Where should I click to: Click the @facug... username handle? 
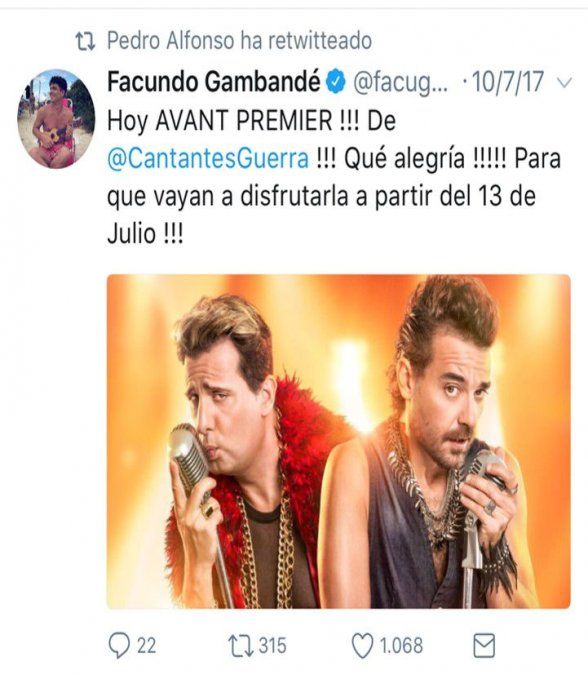pyautogui.click(x=400, y=82)
